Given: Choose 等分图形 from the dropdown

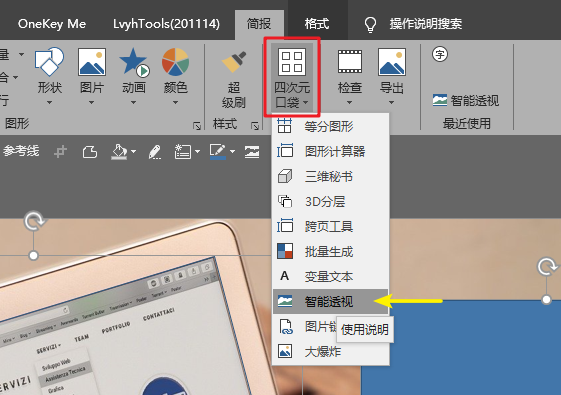Looking at the screenshot, I should [x=330, y=126].
